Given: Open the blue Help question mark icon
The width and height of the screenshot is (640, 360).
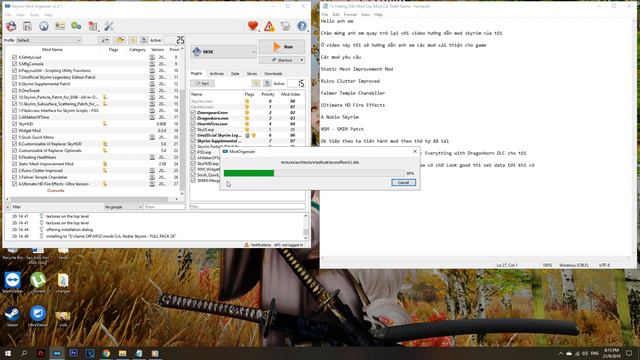Looking at the screenshot, I should [x=302, y=26].
